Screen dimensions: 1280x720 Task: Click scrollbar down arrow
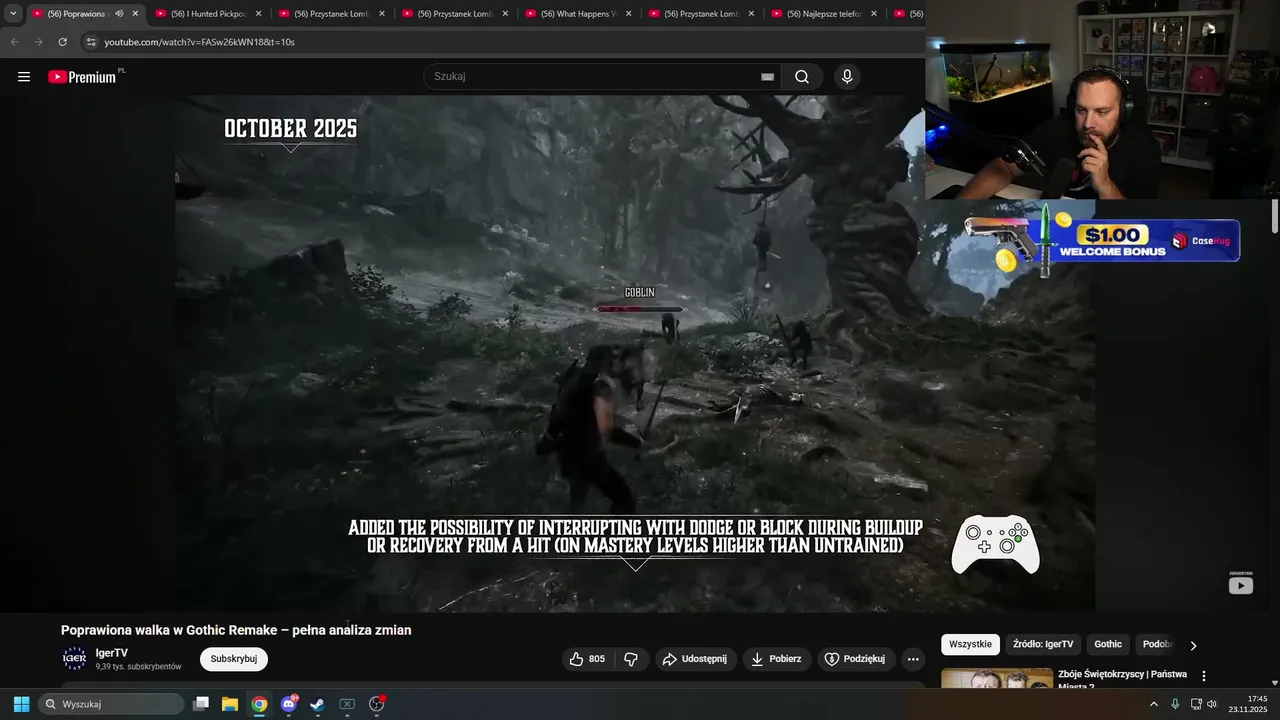1274,683
